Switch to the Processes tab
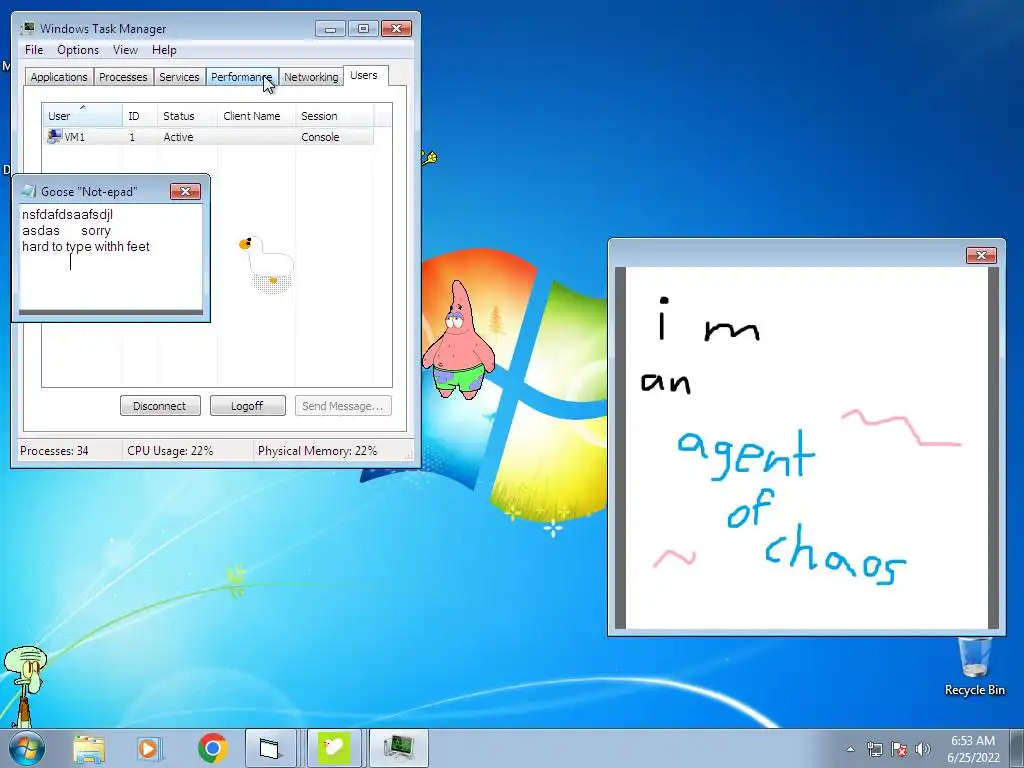The image size is (1024, 768). point(123,76)
